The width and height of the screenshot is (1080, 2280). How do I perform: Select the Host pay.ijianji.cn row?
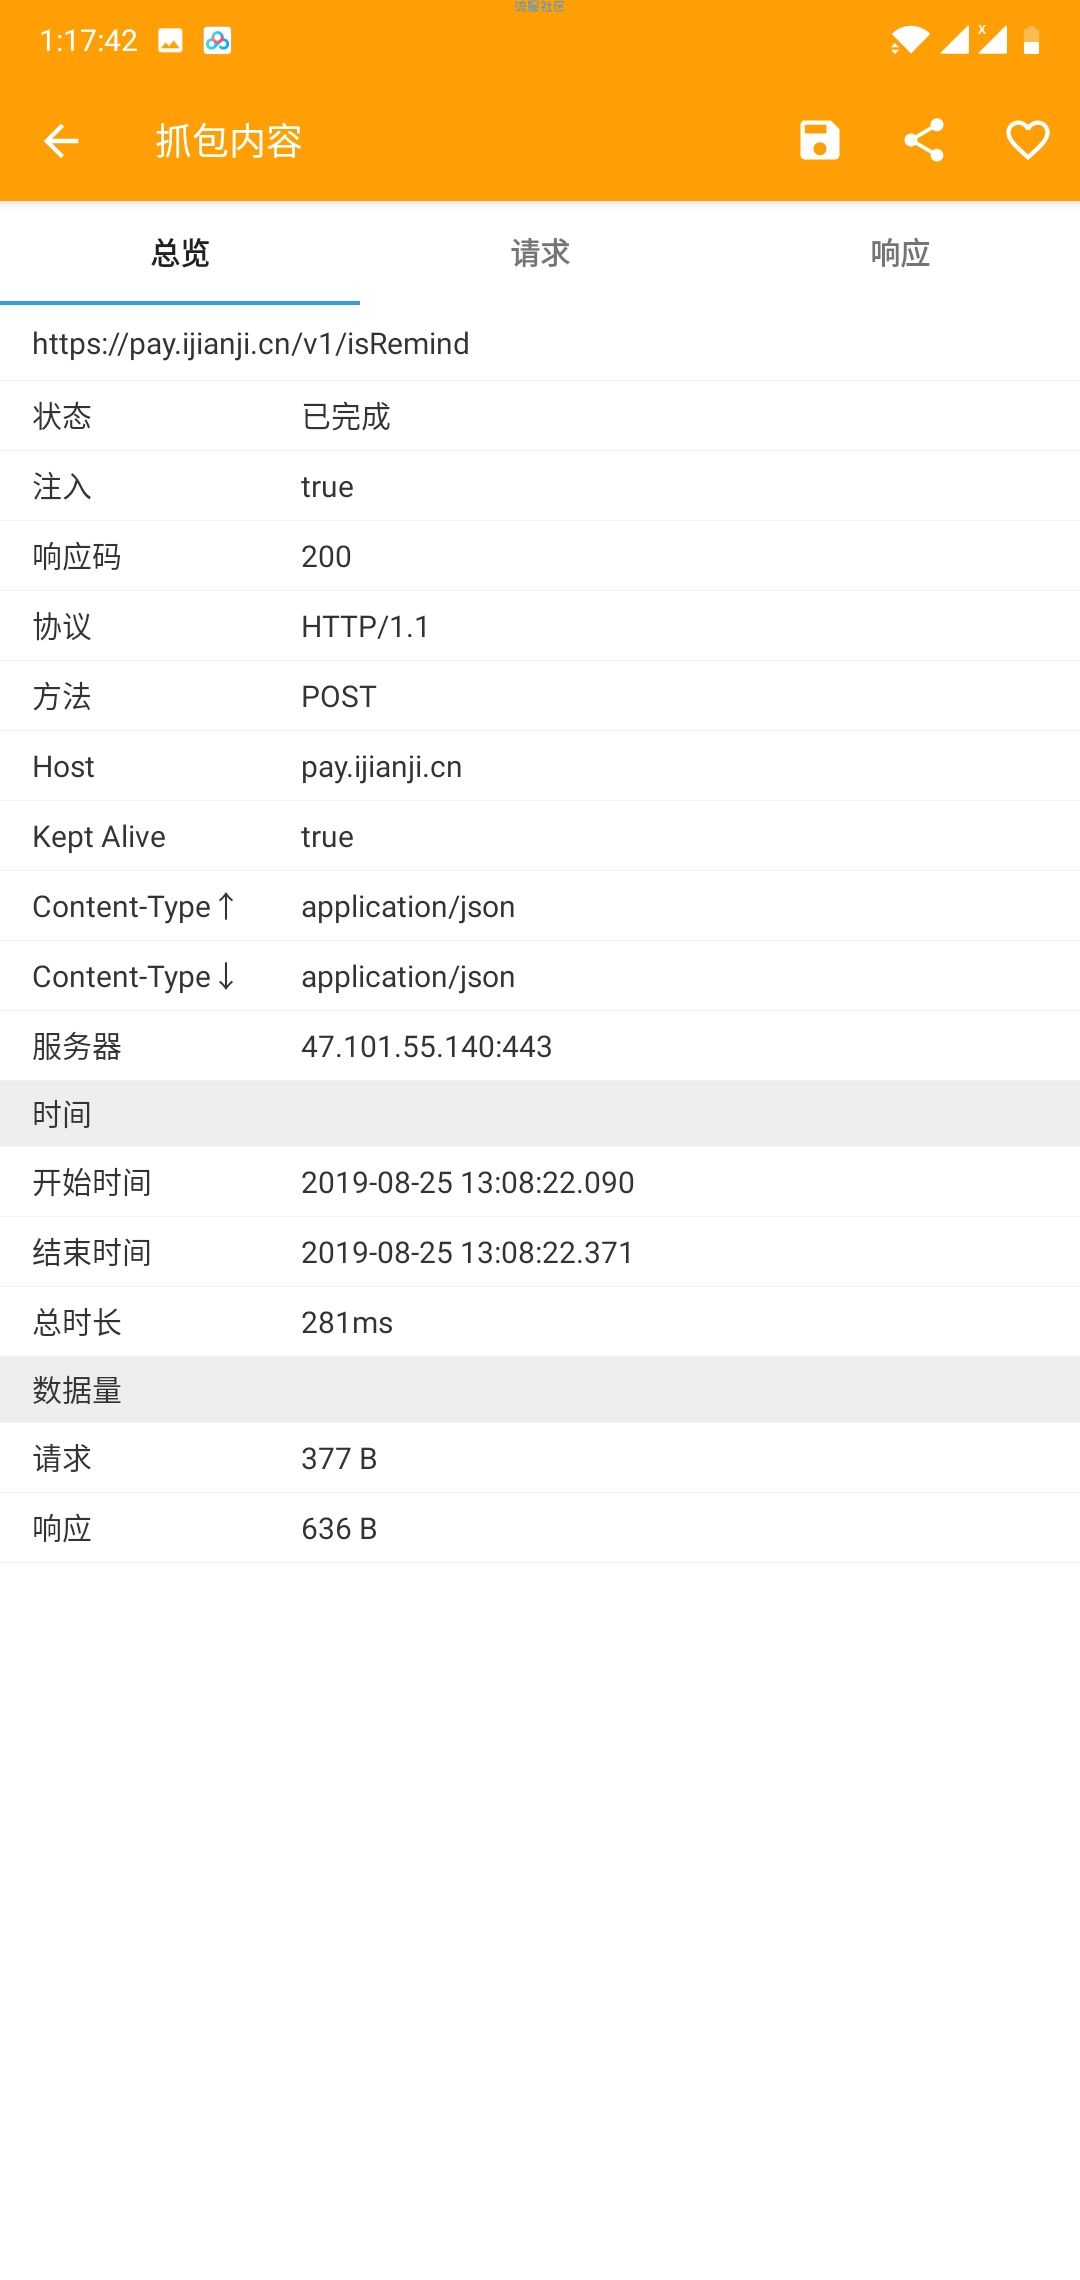[540, 767]
